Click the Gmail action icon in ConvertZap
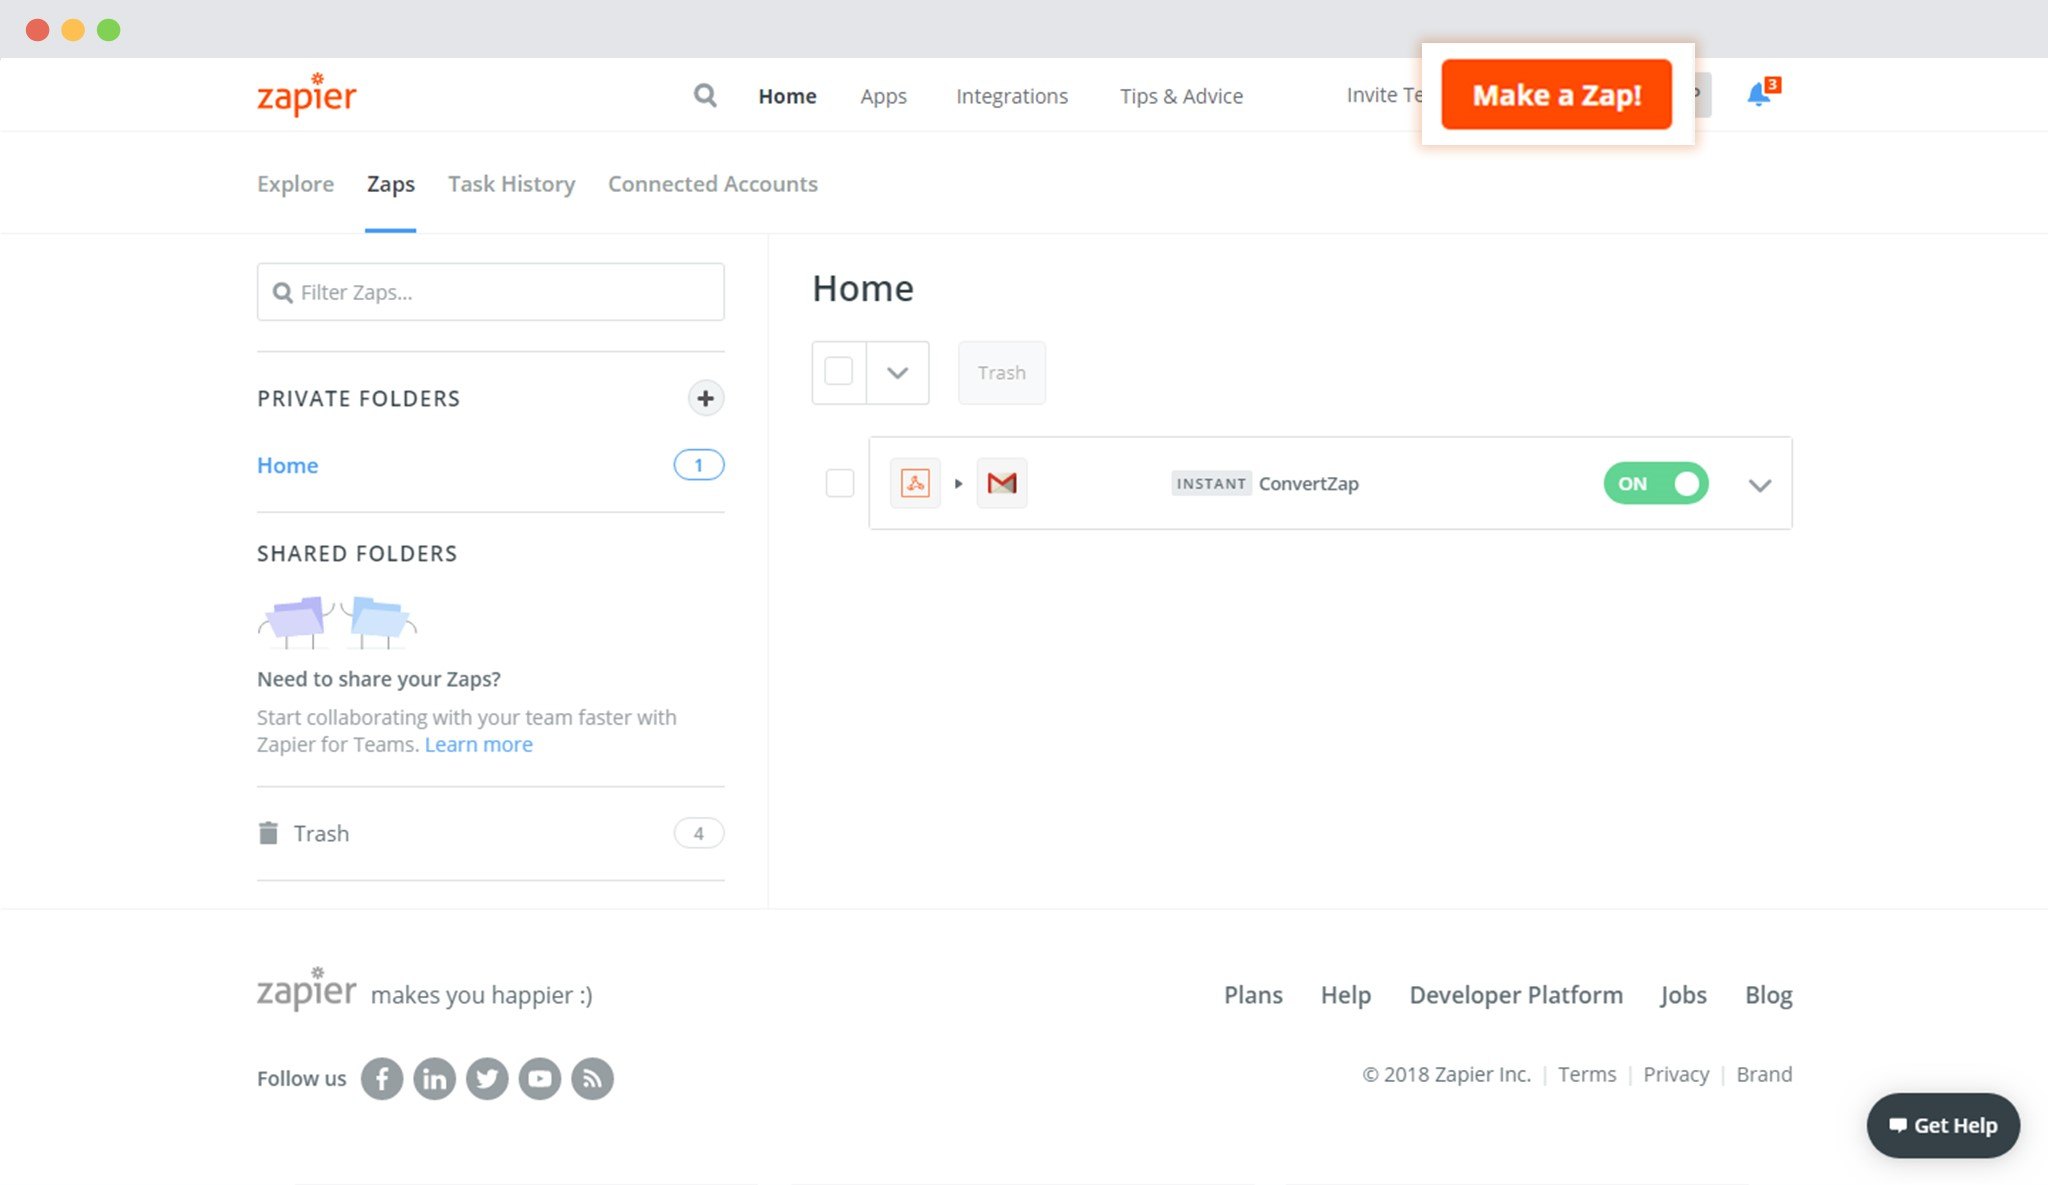2048x1185 pixels. coord(1002,483)
